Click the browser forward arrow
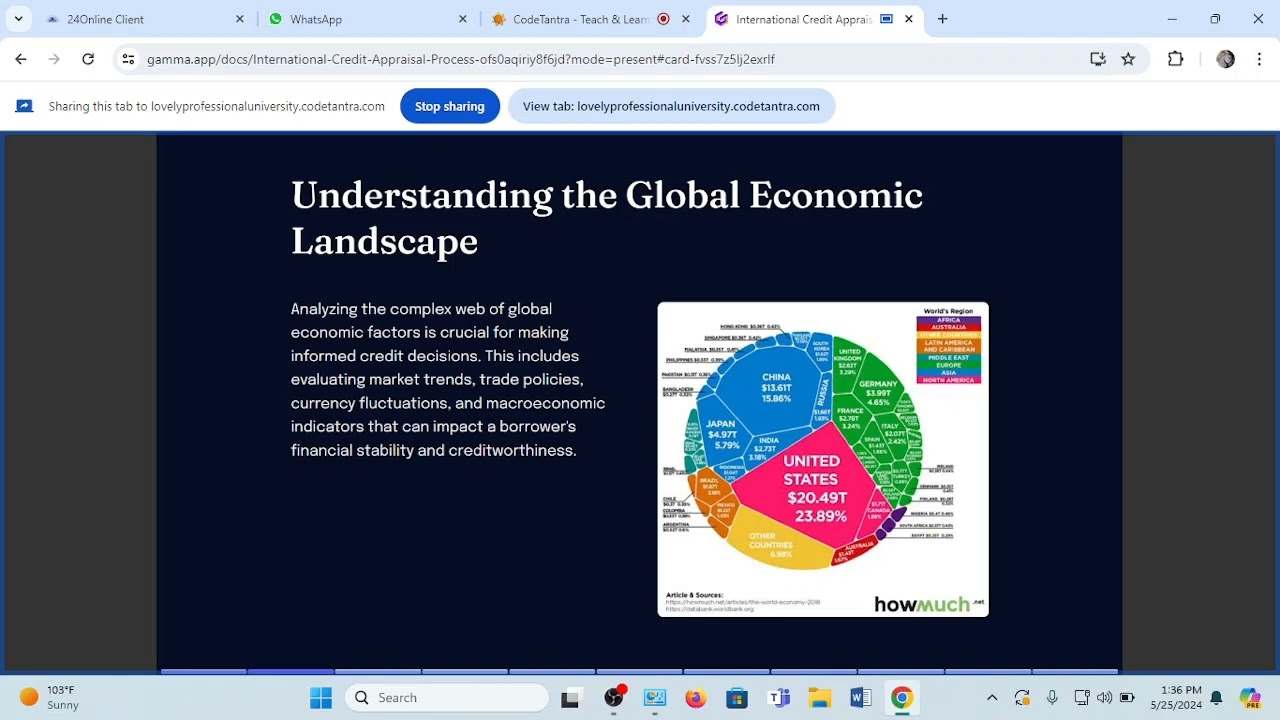The height and width of the screenshot is (720, 1280). [54, 59]
